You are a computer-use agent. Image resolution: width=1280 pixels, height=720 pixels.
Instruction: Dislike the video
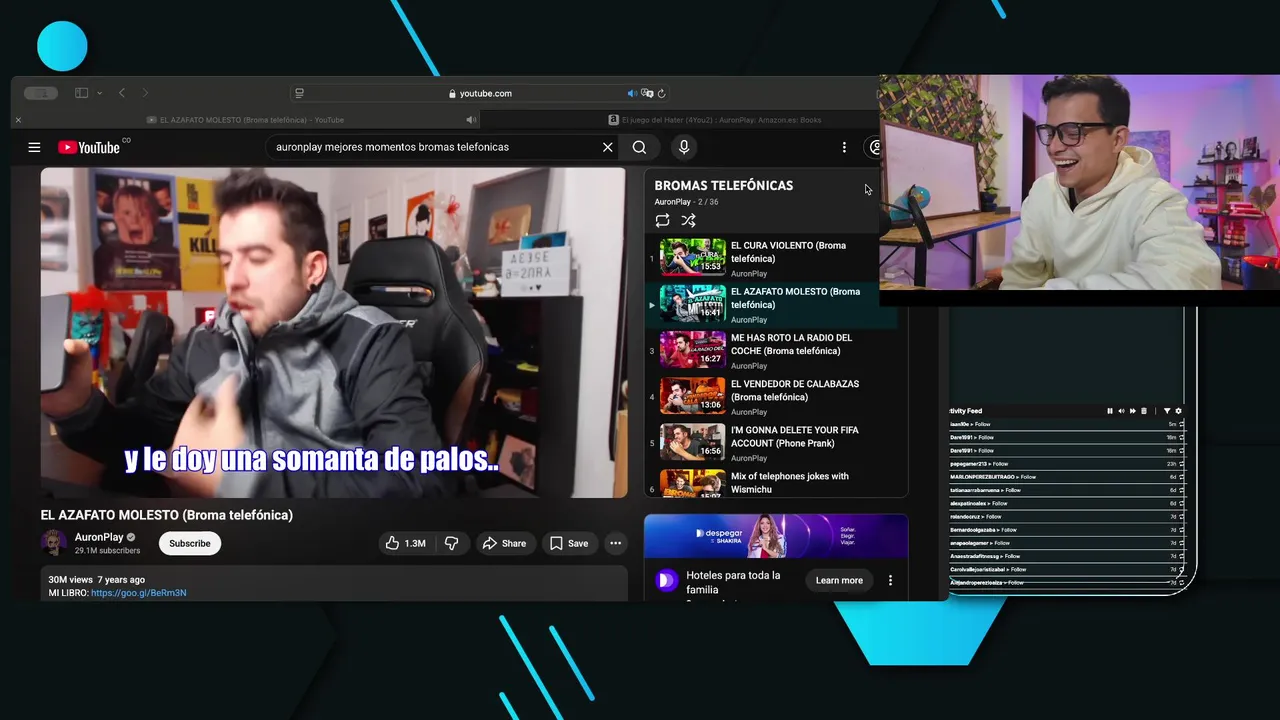(452, 543)
